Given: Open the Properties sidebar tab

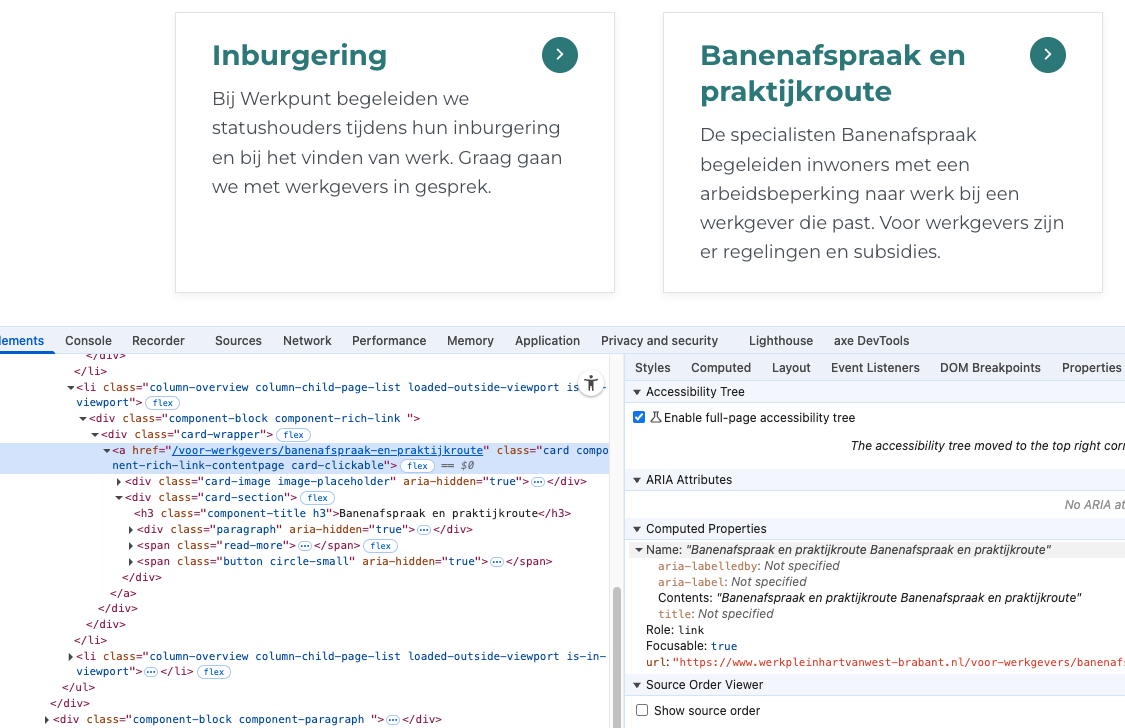Looking at the screenshot, I should pos(1091,368).
